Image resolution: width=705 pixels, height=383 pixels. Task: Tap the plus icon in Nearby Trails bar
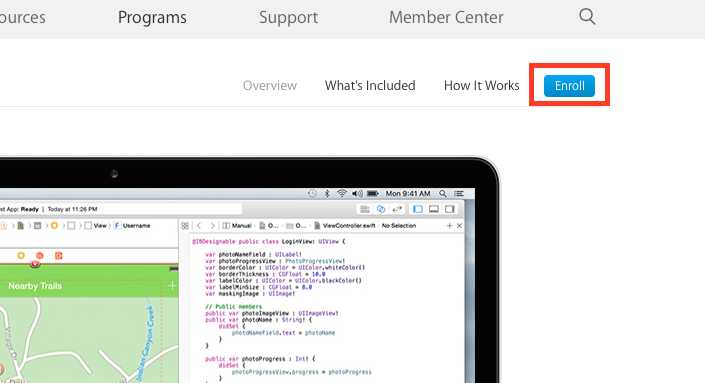coord(172,285)
